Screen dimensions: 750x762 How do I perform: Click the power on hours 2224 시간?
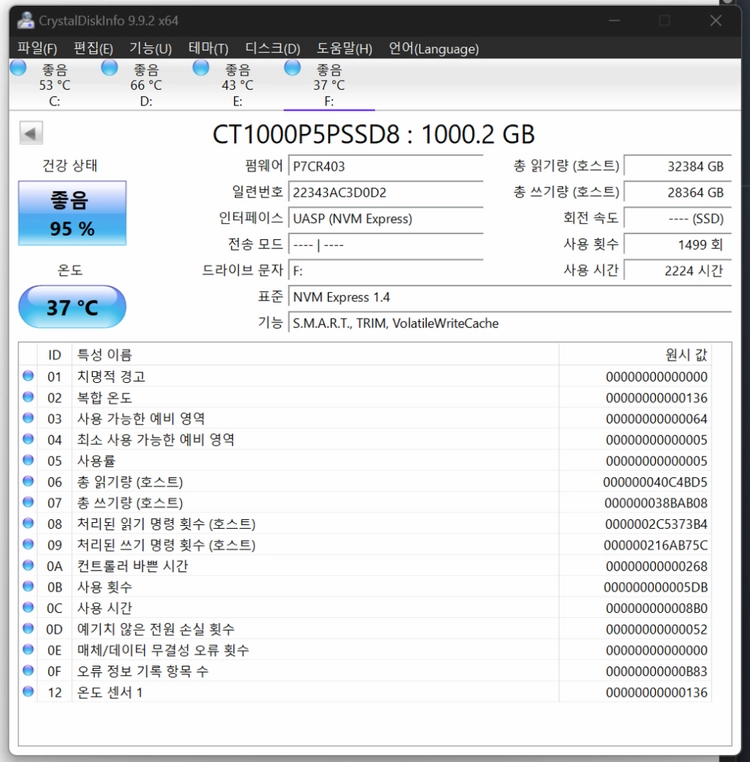point(678,270)
